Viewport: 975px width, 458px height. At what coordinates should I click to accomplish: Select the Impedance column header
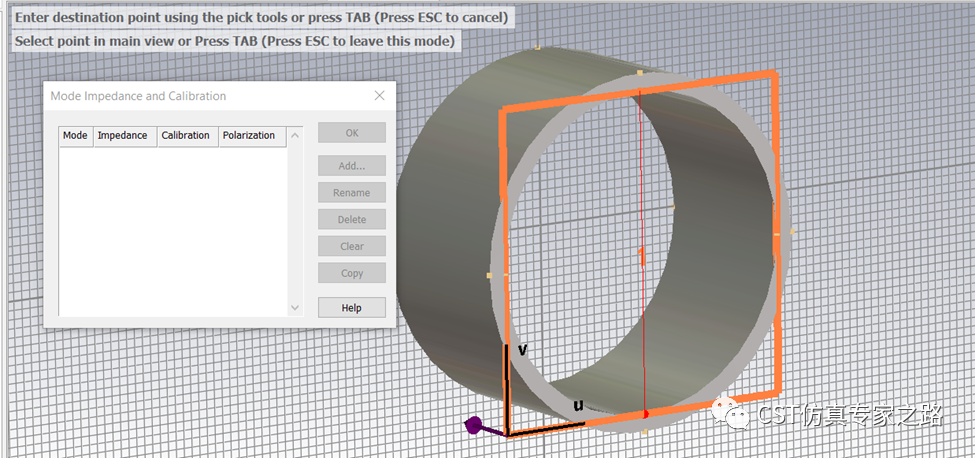pyautogui.click(x=125, y=136)
